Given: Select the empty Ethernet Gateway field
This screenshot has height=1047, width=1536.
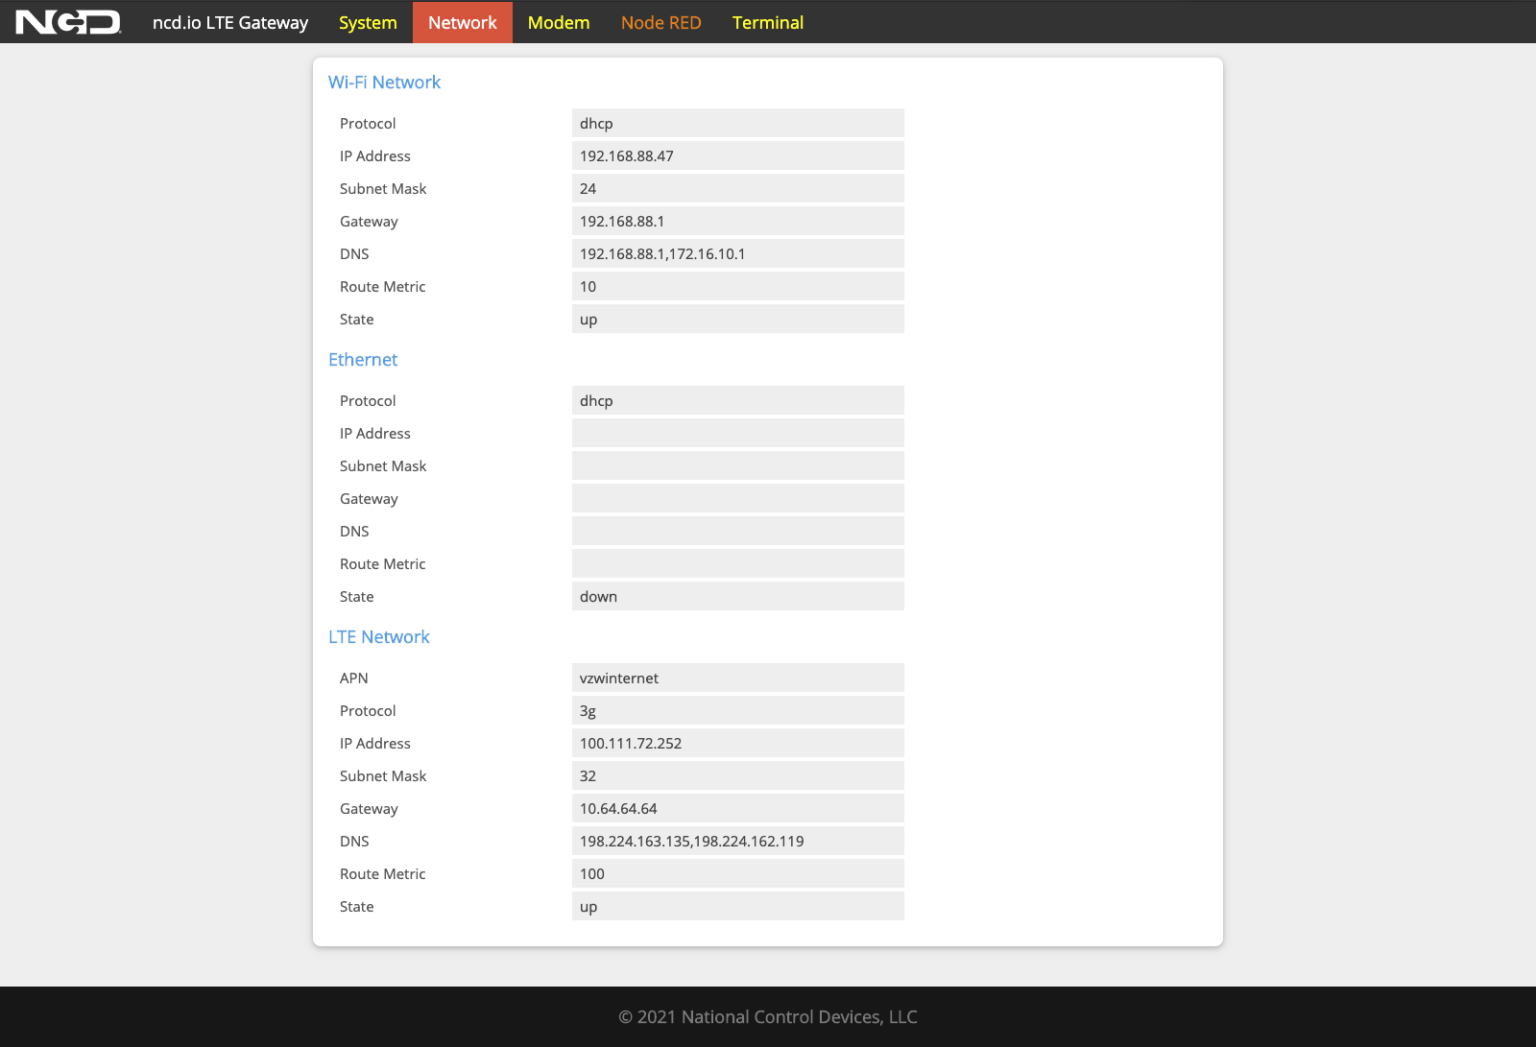Looking at the screenshot, I should 737,499.
